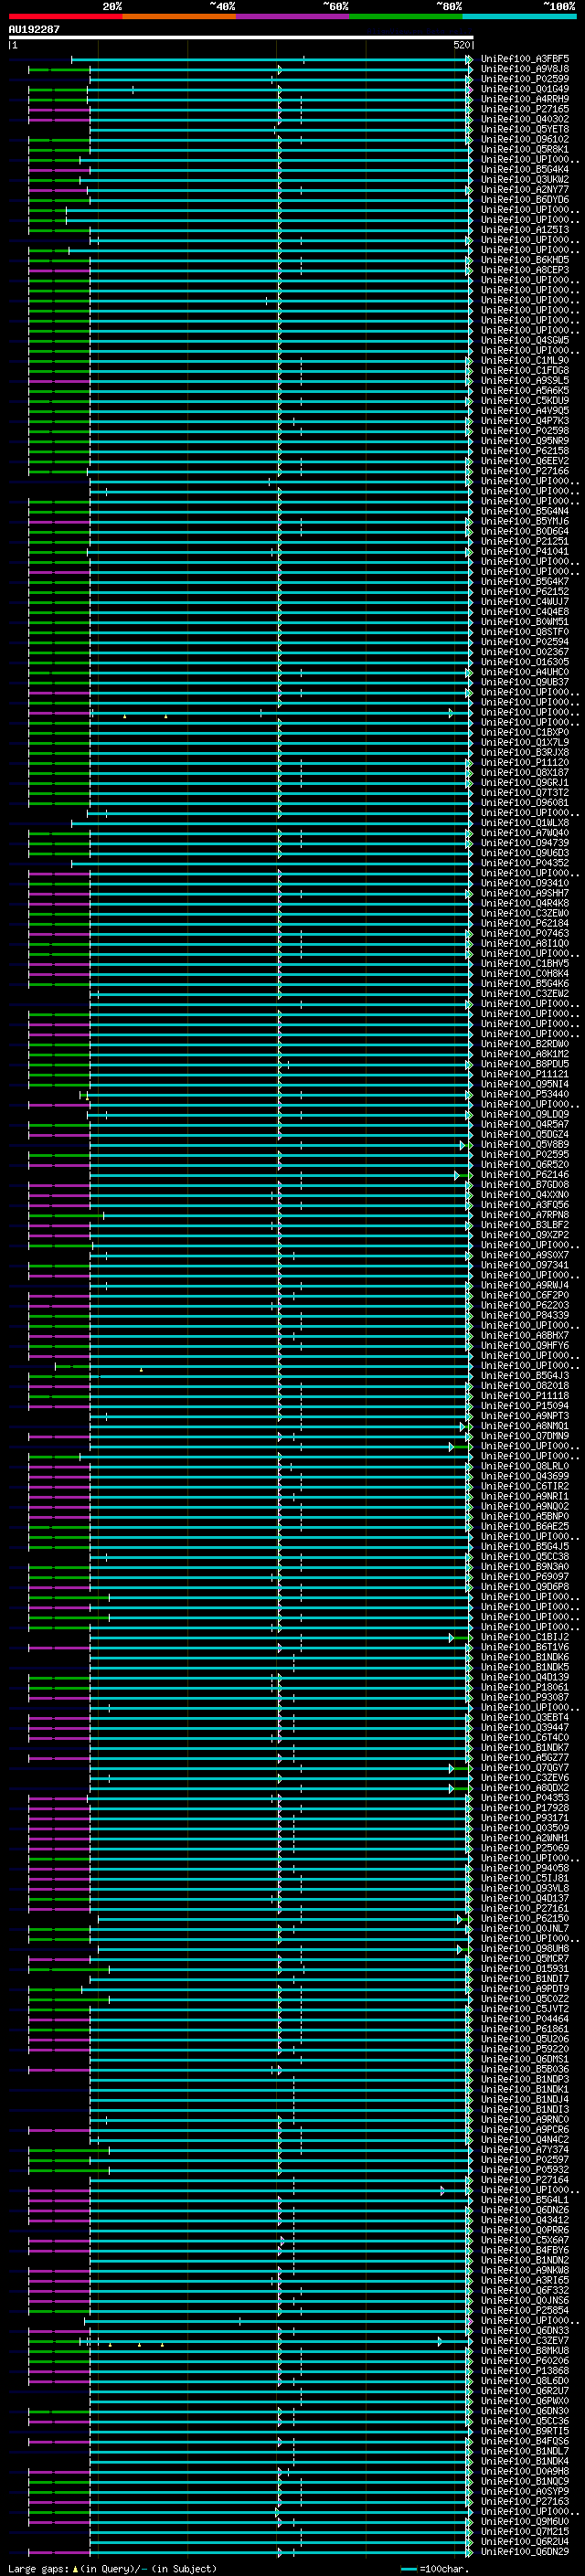Open hit UniRef100_A3FBF5
Viewport: 585px width, 2576px height.
click(x=525, y=59)
